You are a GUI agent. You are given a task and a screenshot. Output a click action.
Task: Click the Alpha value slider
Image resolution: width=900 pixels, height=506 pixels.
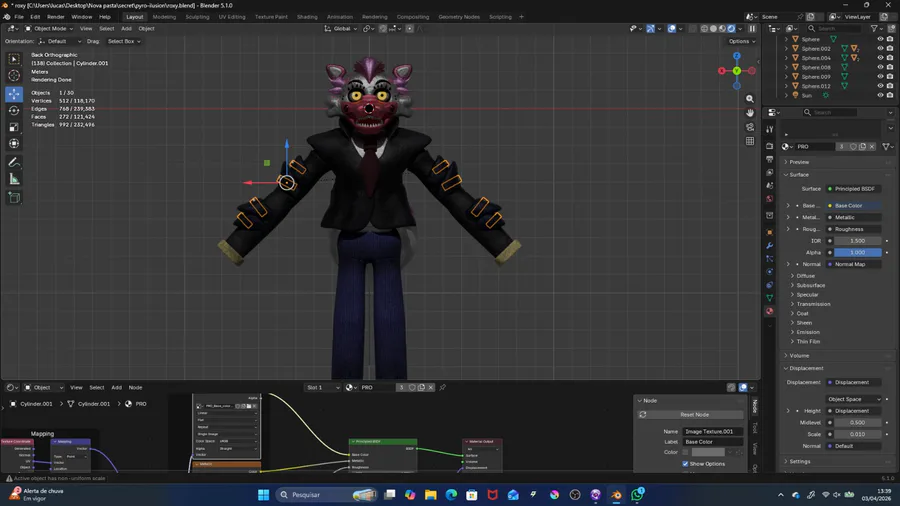(857, 253)
